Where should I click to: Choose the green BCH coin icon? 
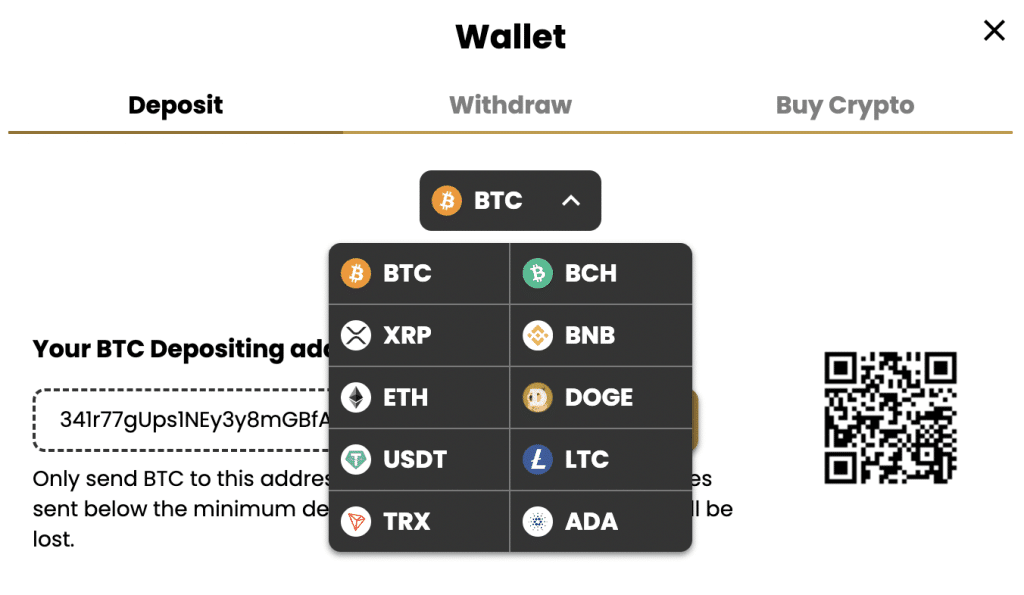click(537, 273)
